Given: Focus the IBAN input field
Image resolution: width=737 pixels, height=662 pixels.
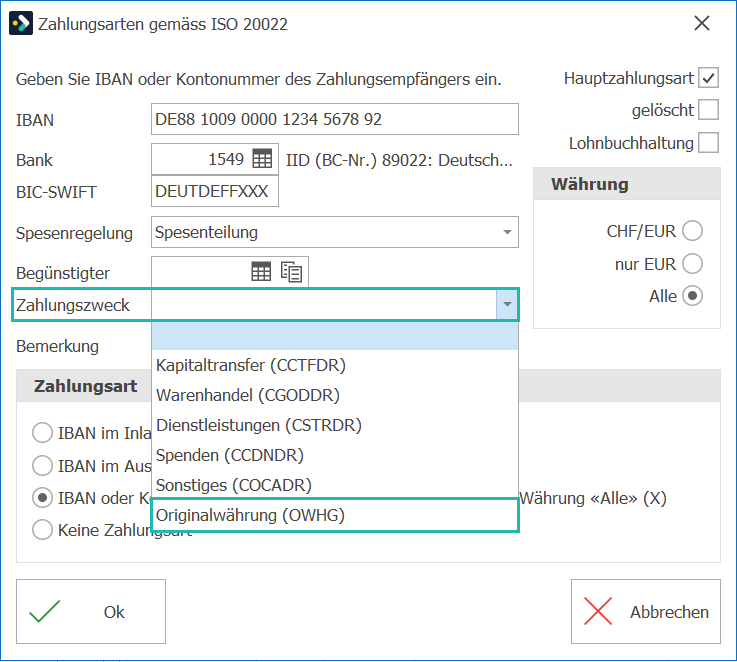Looking at the screenshot, I should pyautogui.click(x=335, y=119).
